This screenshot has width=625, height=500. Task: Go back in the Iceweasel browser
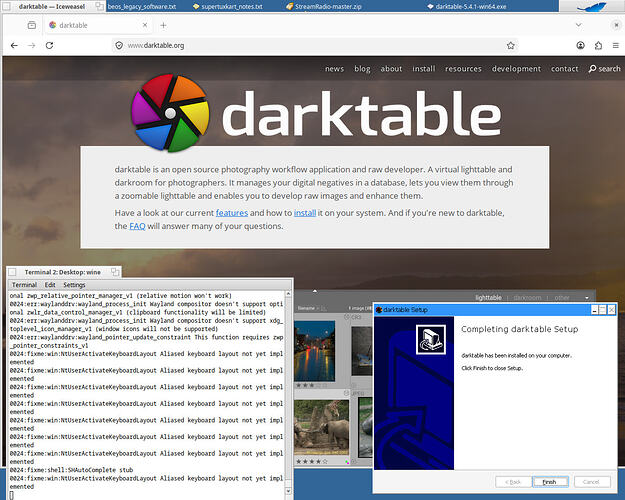(14, 45)
